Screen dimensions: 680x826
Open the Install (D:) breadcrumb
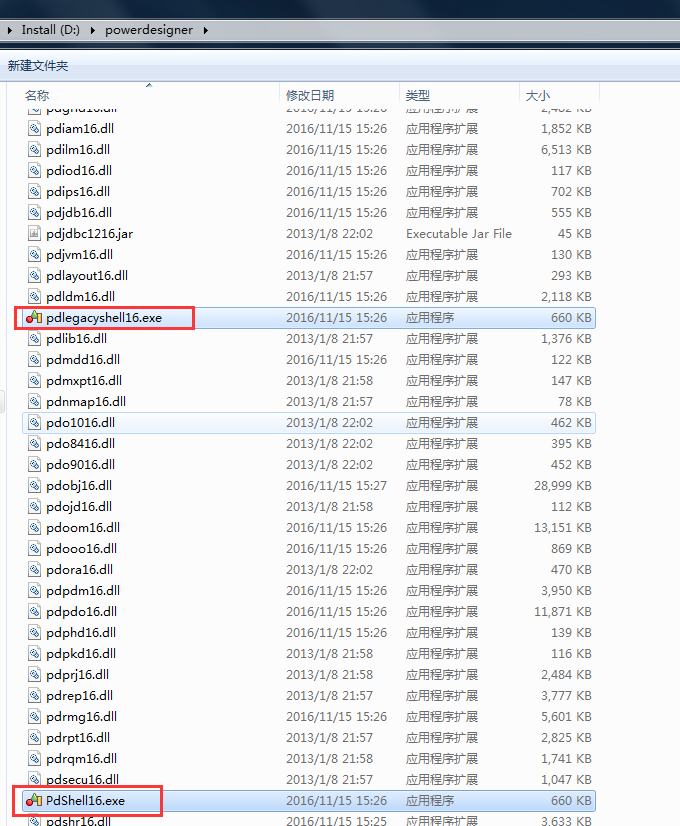click(51, 30)
